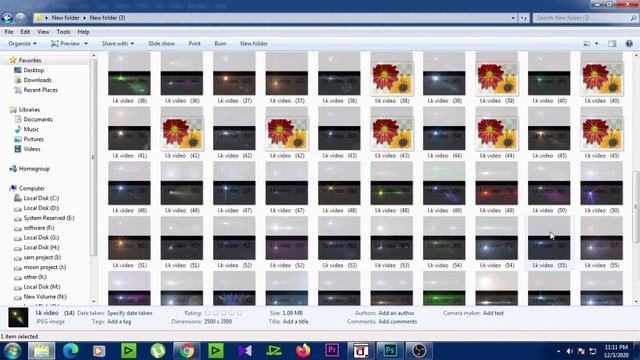Open the Help menu
Viewport: 640px width, 360px height.
83,31
